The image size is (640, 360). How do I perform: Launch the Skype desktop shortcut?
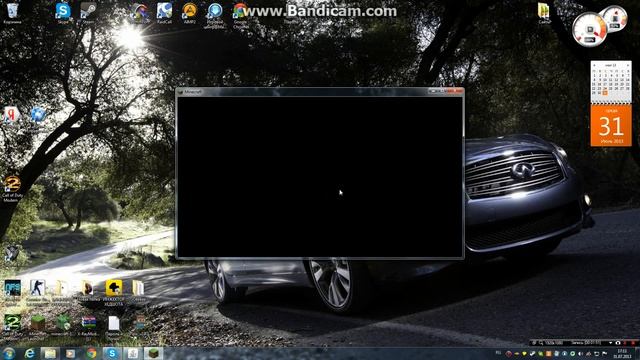tap(63, 11)
